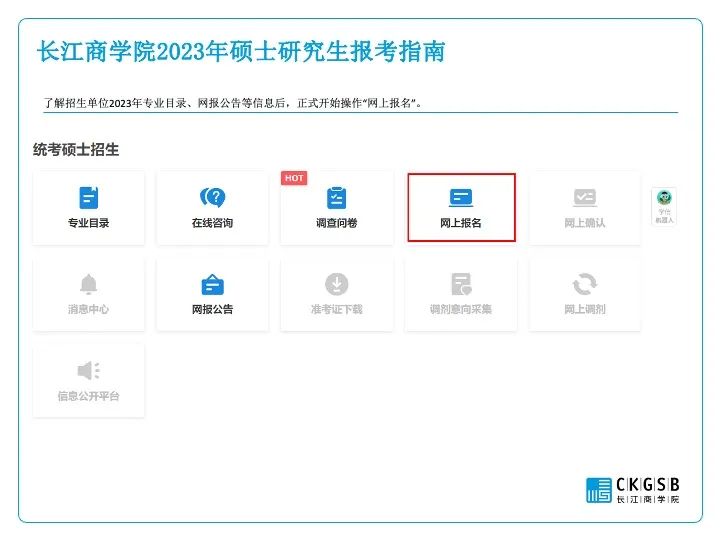Click the 网上报名 label text
Viewport: 720px width, 540px height.
pyautogui.click(x=461, y=223)
